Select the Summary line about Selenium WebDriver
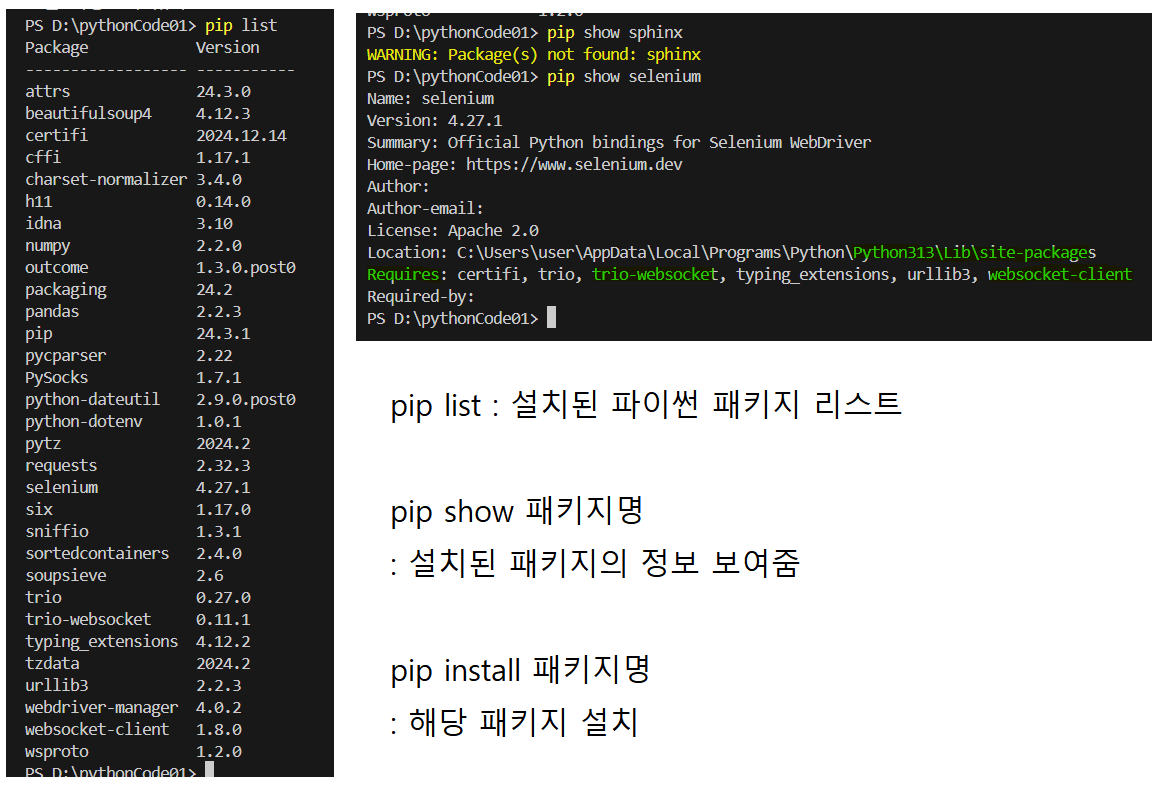The image size is (1163, 785). [x=619, y=142]
